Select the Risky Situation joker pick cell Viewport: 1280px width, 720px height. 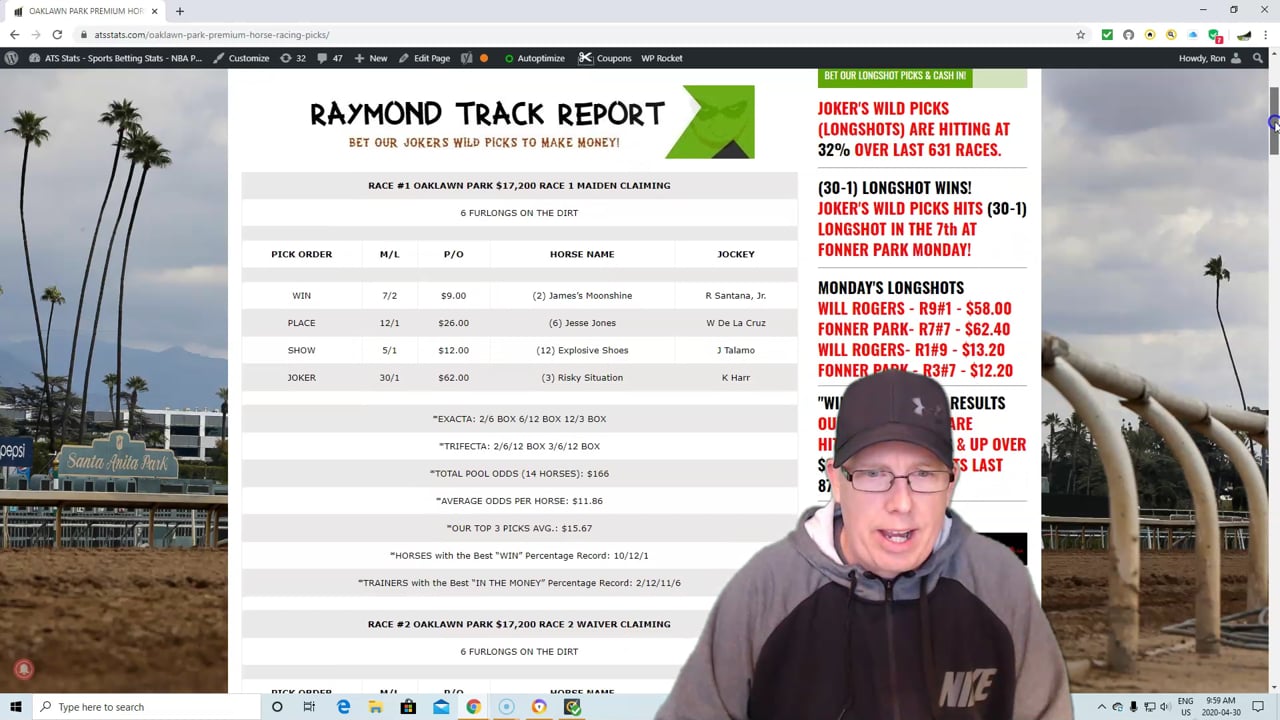(582, 378)
